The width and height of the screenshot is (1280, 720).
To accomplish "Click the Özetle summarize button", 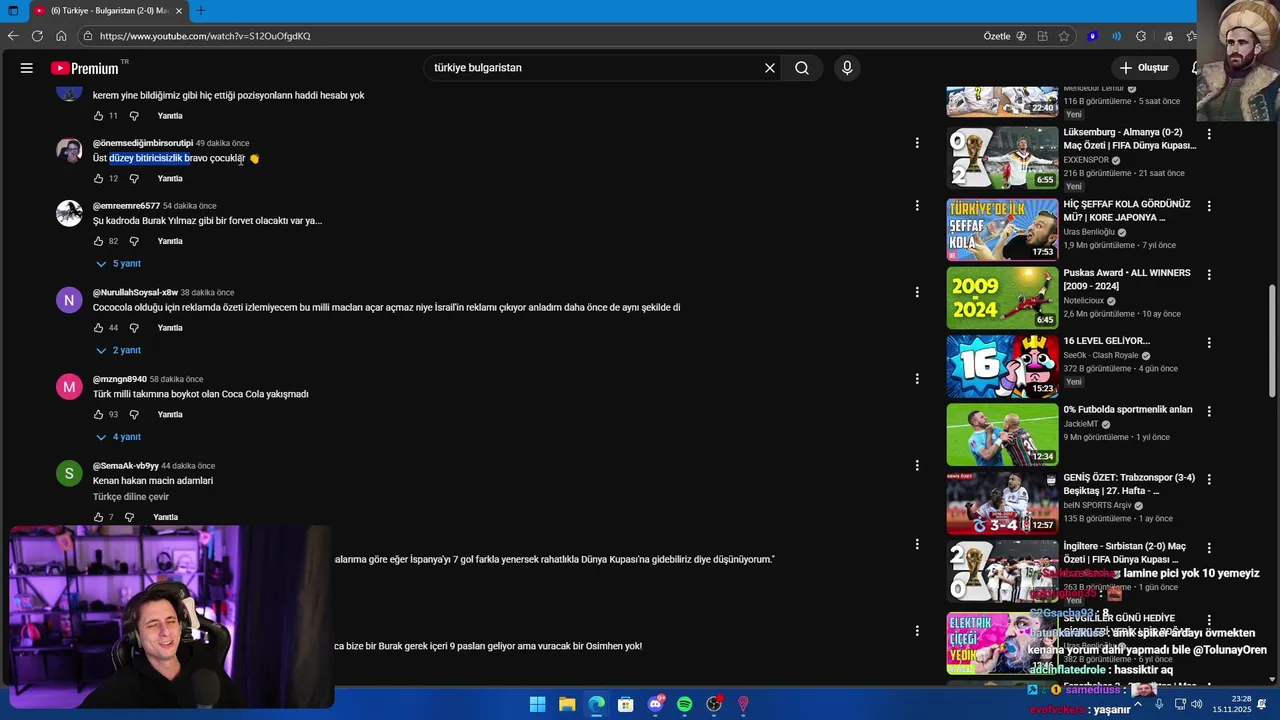I will click(x=1005, y=36).
